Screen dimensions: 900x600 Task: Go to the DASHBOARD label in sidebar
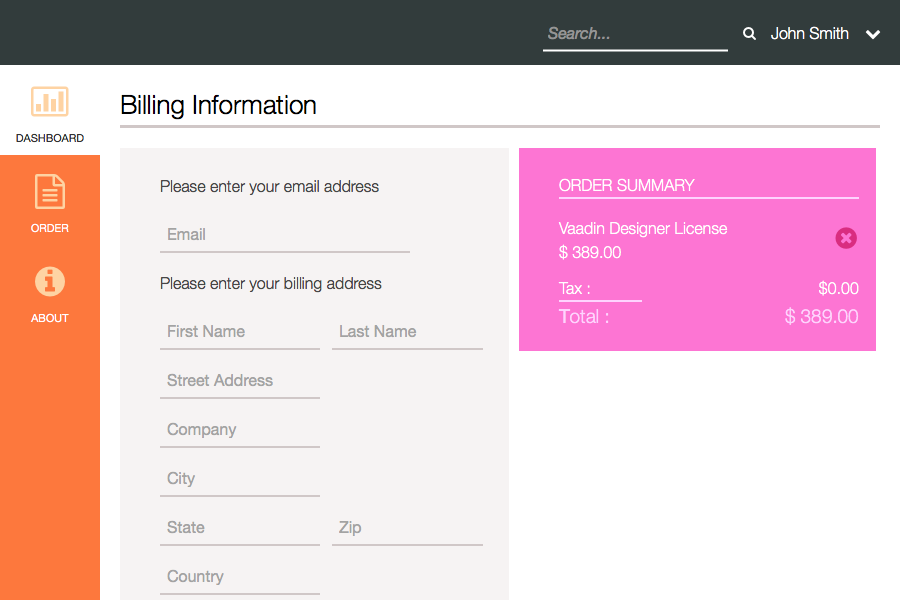(x=50, y=138)
